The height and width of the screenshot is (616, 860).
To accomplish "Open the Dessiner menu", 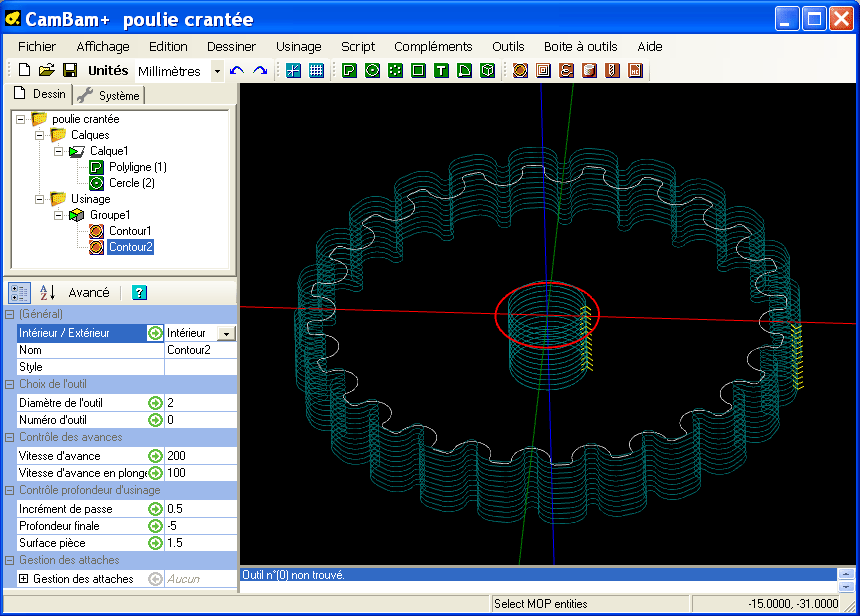I will tap(231, 47).
